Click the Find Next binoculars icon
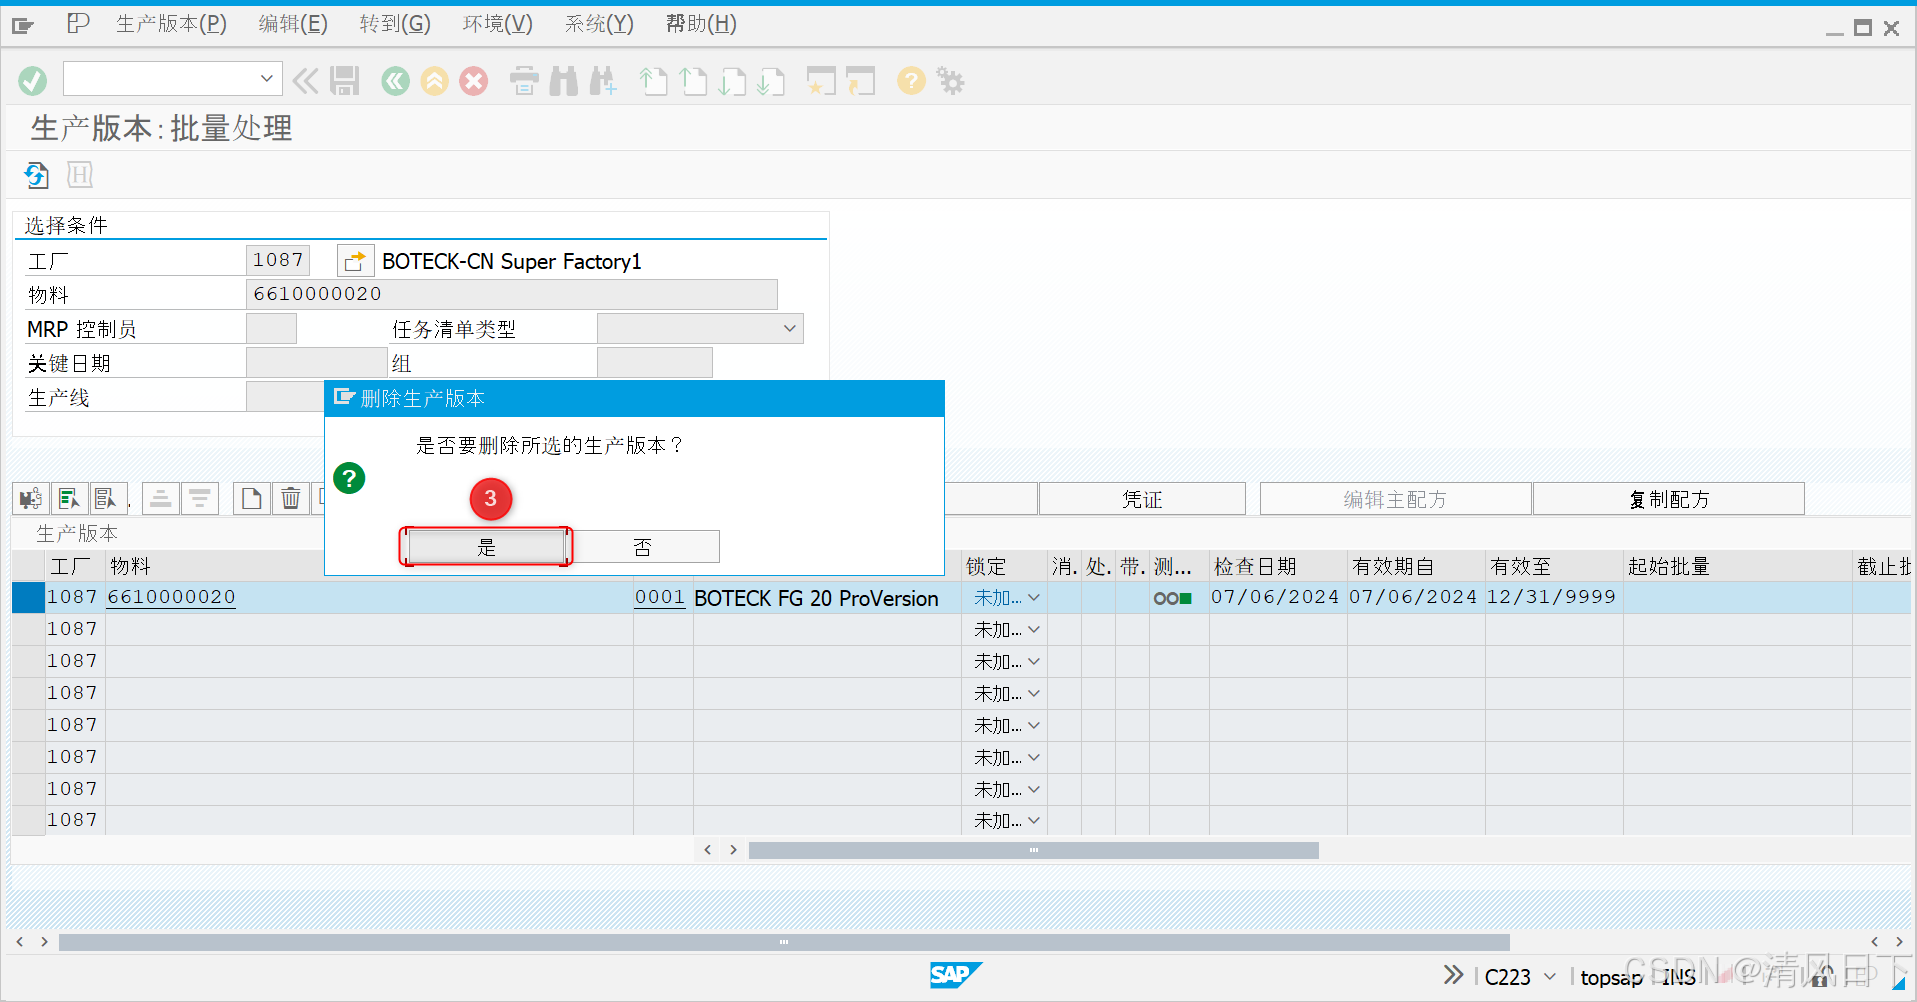 [603, 81]
